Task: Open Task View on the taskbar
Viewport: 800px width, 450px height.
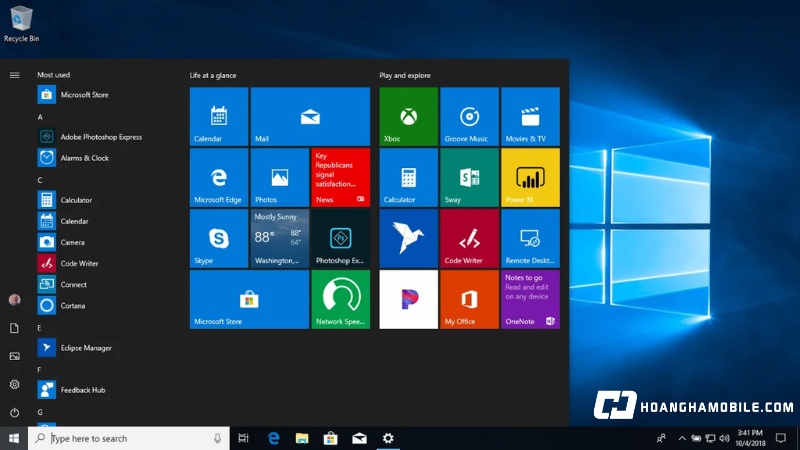Action: (243, 438)
